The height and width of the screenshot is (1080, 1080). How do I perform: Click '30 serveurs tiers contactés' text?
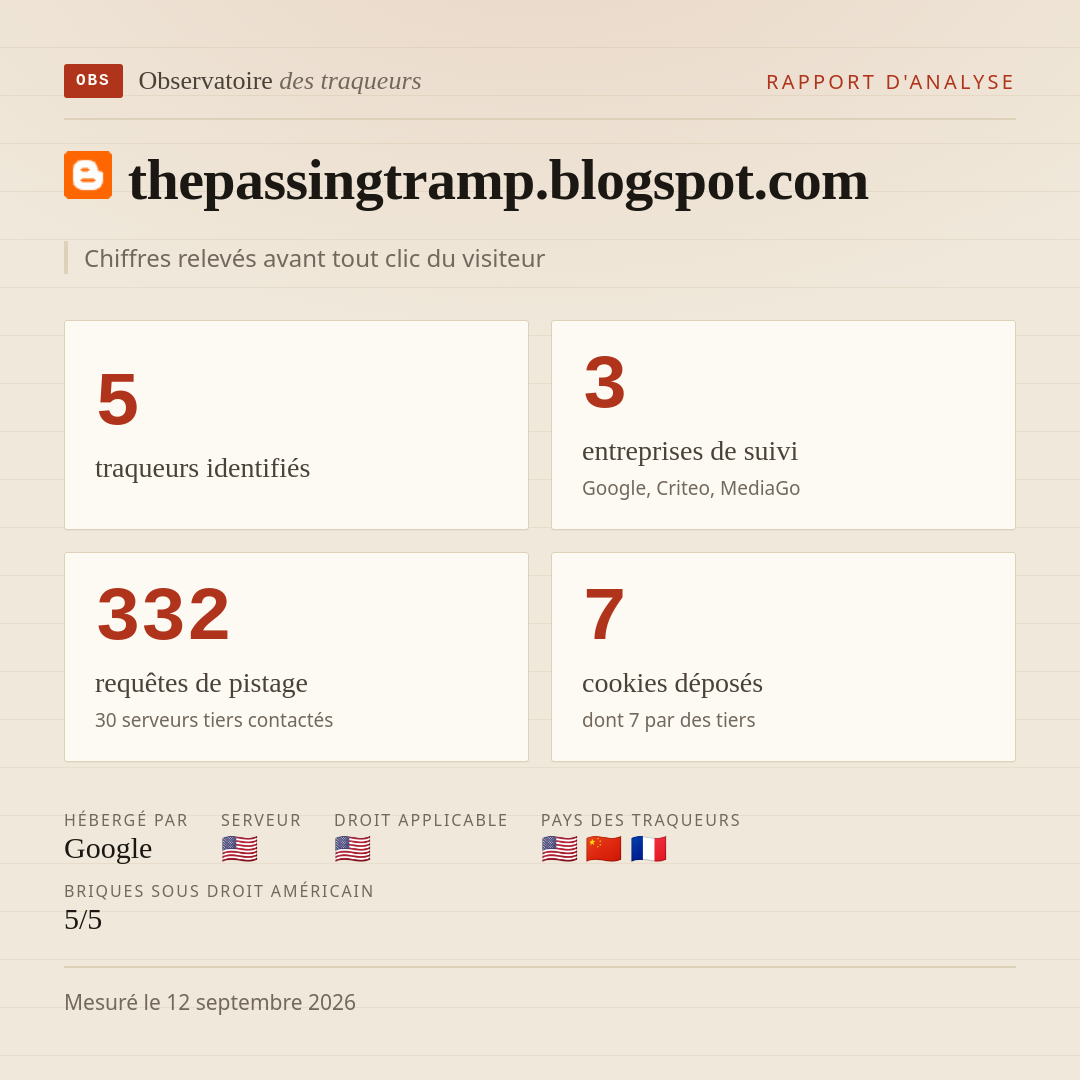coord(214,720)
